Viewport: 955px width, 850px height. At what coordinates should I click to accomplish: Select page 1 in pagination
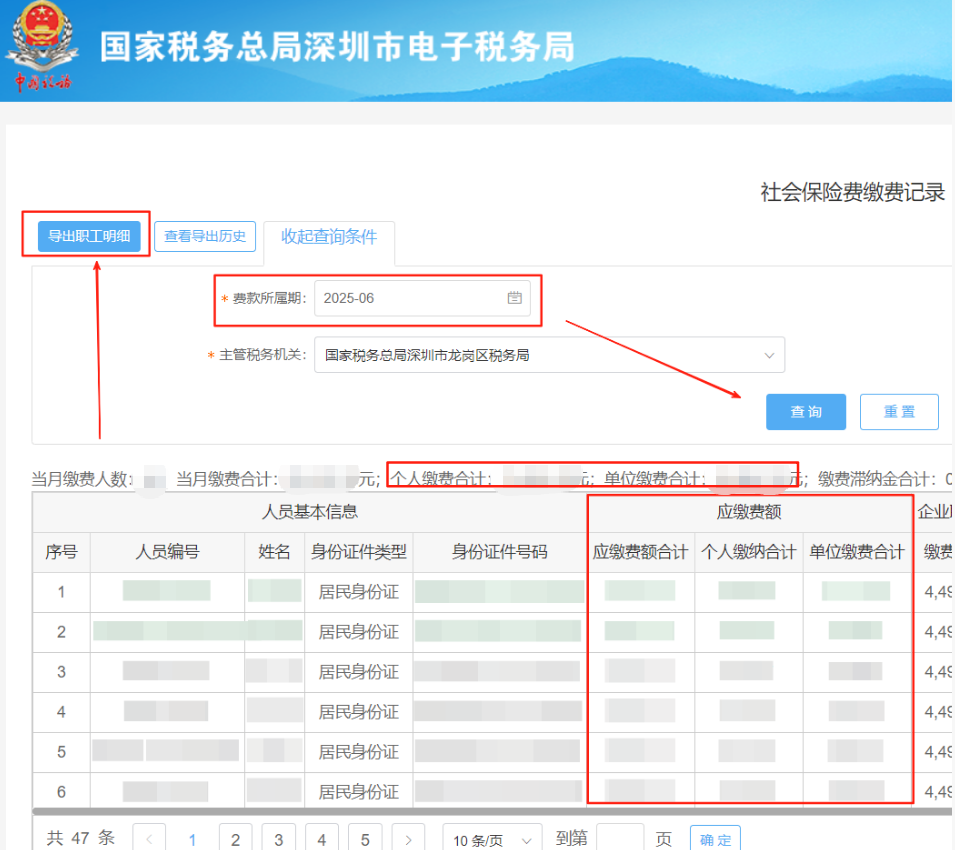tap(192, 840)
